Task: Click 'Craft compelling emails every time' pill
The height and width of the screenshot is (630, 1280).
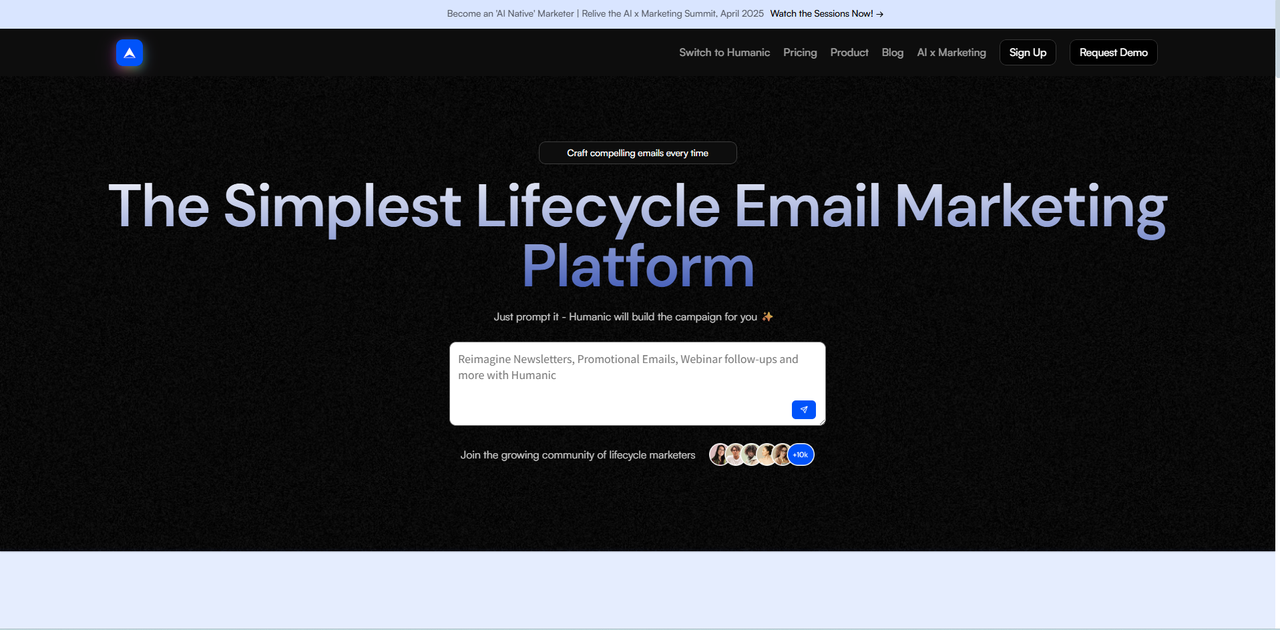Action: (x=638, y=153)
